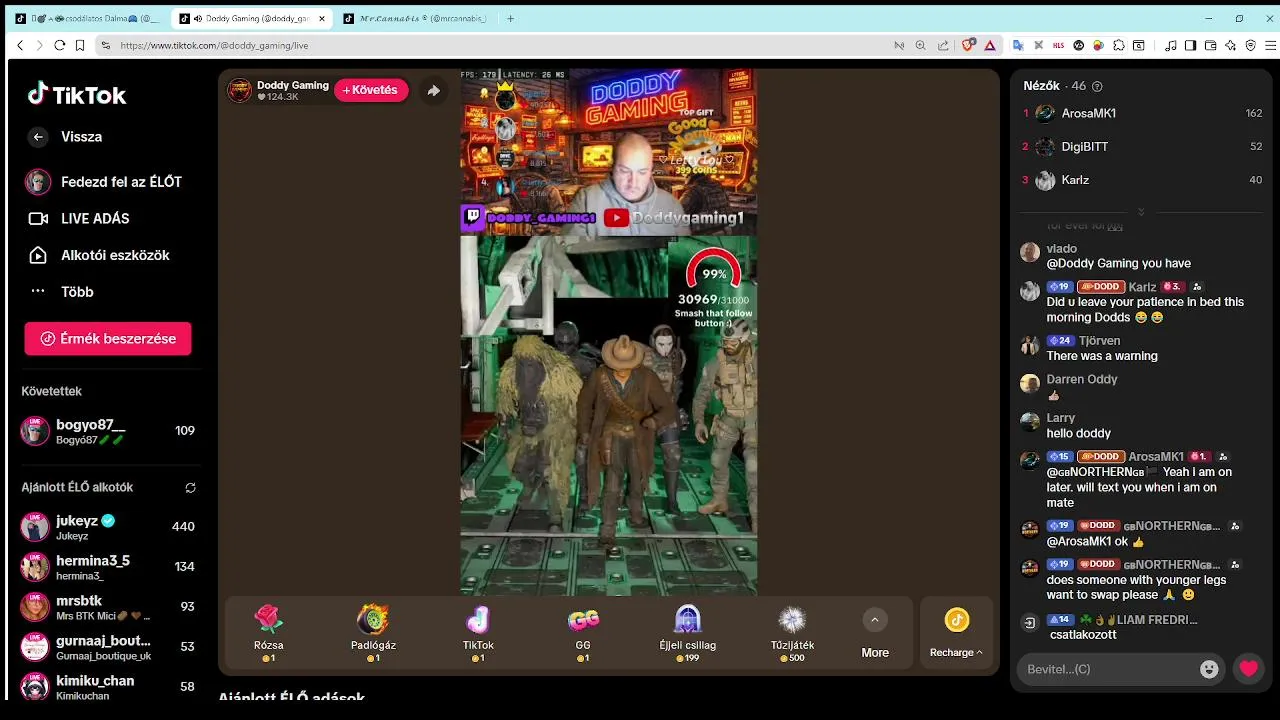Send the Padlógáz gift
1280x720 pixels.
373,634
